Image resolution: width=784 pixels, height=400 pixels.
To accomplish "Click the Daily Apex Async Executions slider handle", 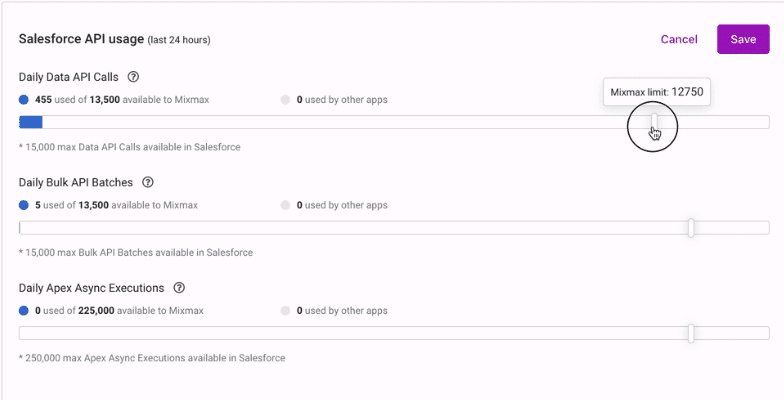I will point(691,333).
